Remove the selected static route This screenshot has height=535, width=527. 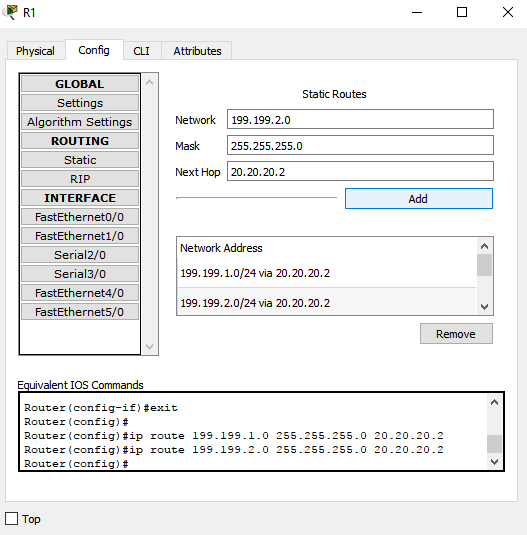point(456,334)
